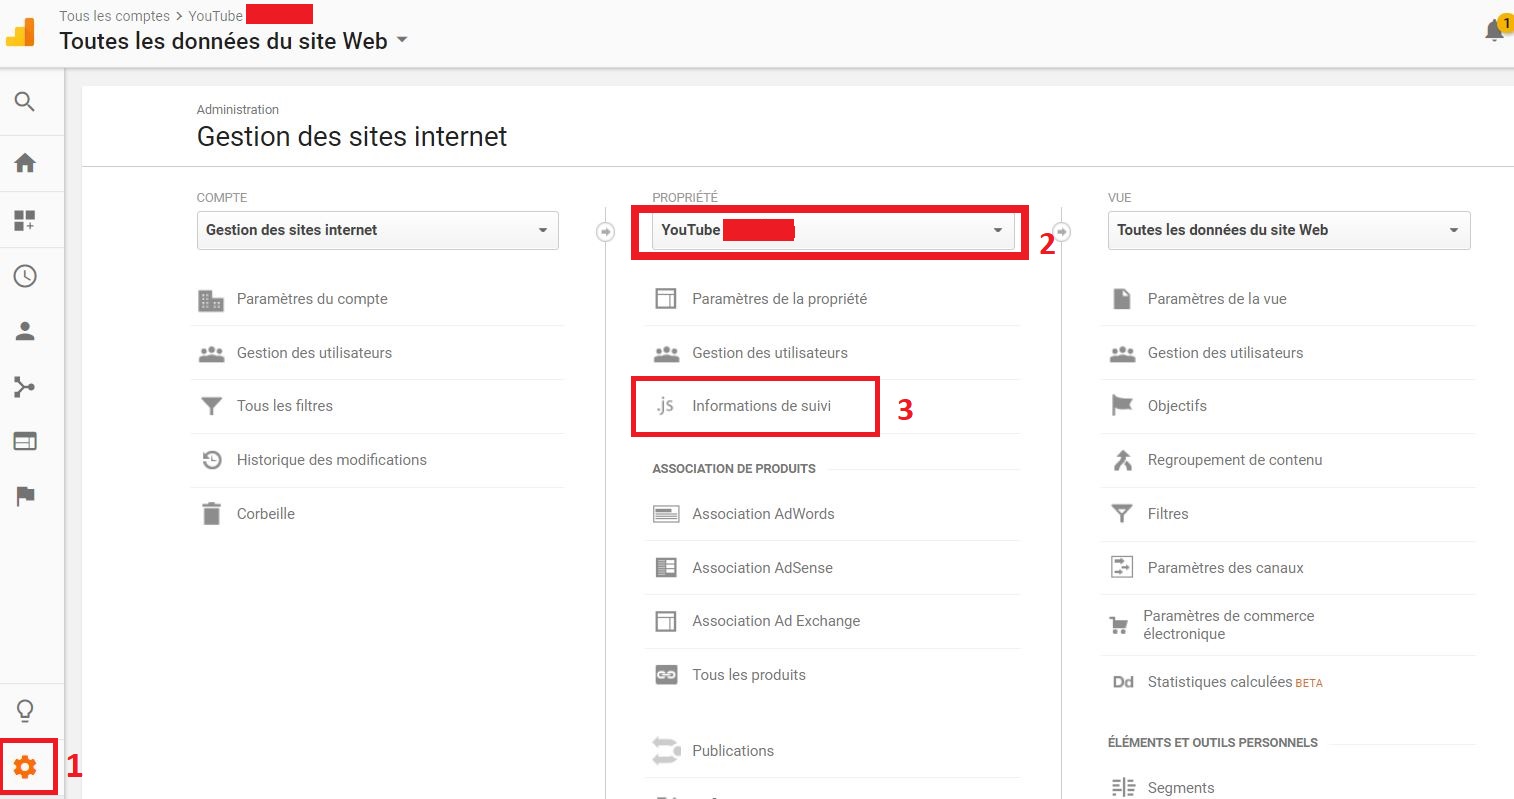Open Admin gear icon in sidebar
Image resolution: width=1514 pixels, height=799 pixels.
click(25, 767)
